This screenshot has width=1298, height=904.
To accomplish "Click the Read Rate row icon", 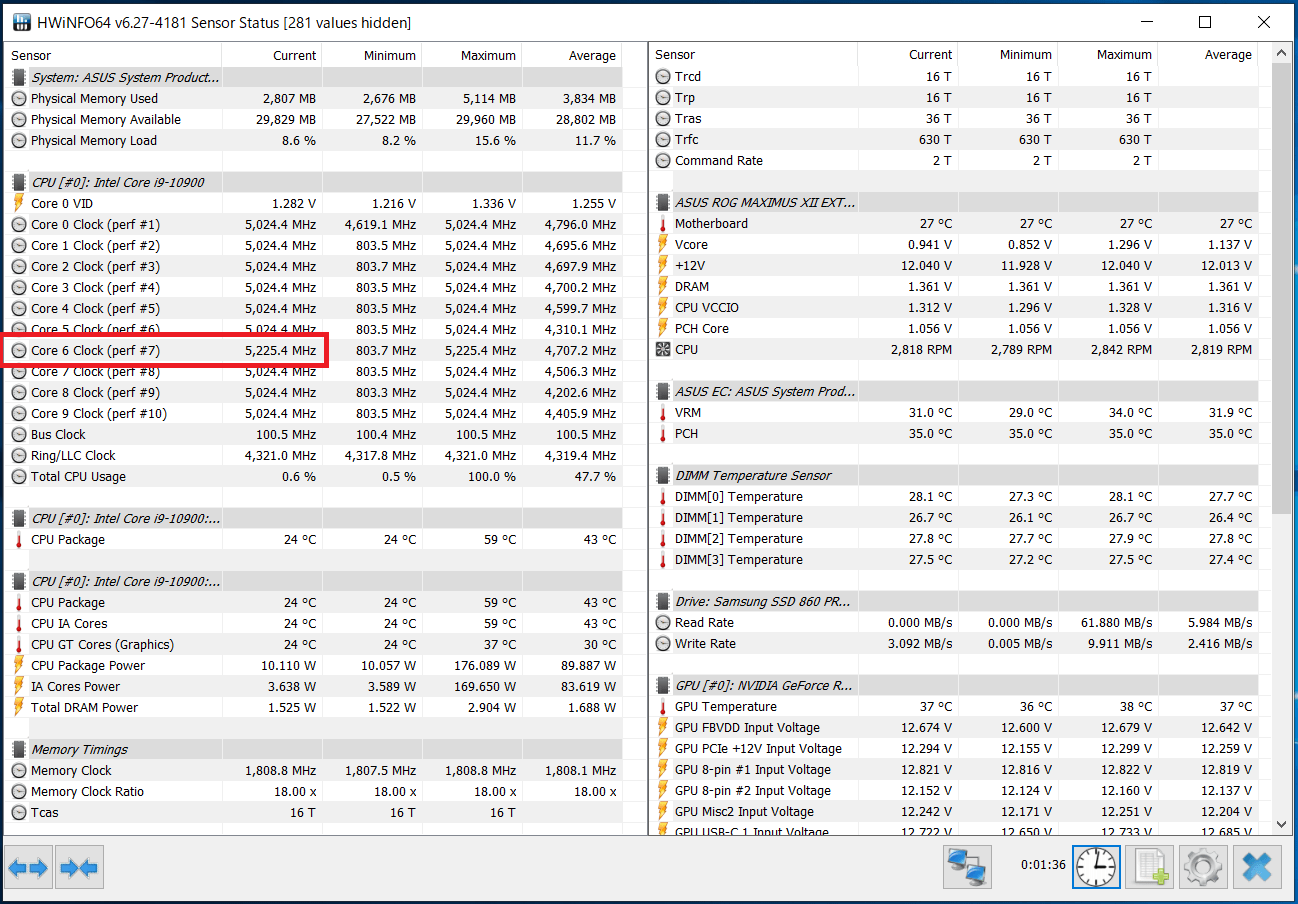I will coord(662,622).
